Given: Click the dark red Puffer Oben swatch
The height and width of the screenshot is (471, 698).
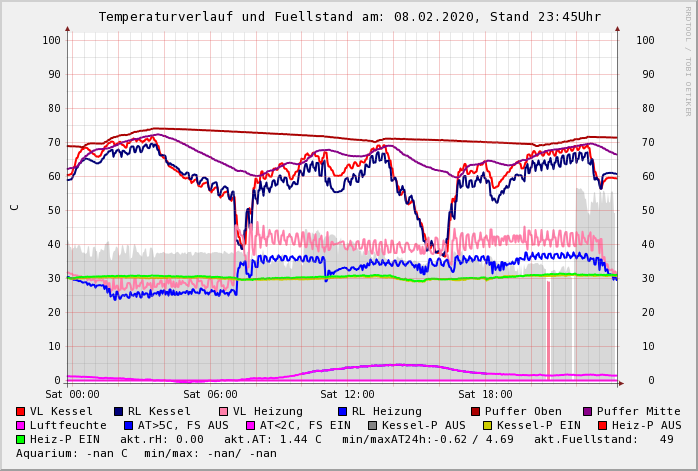Looking at the screenshot, I should pyautogui.click(x=476, y=411).
